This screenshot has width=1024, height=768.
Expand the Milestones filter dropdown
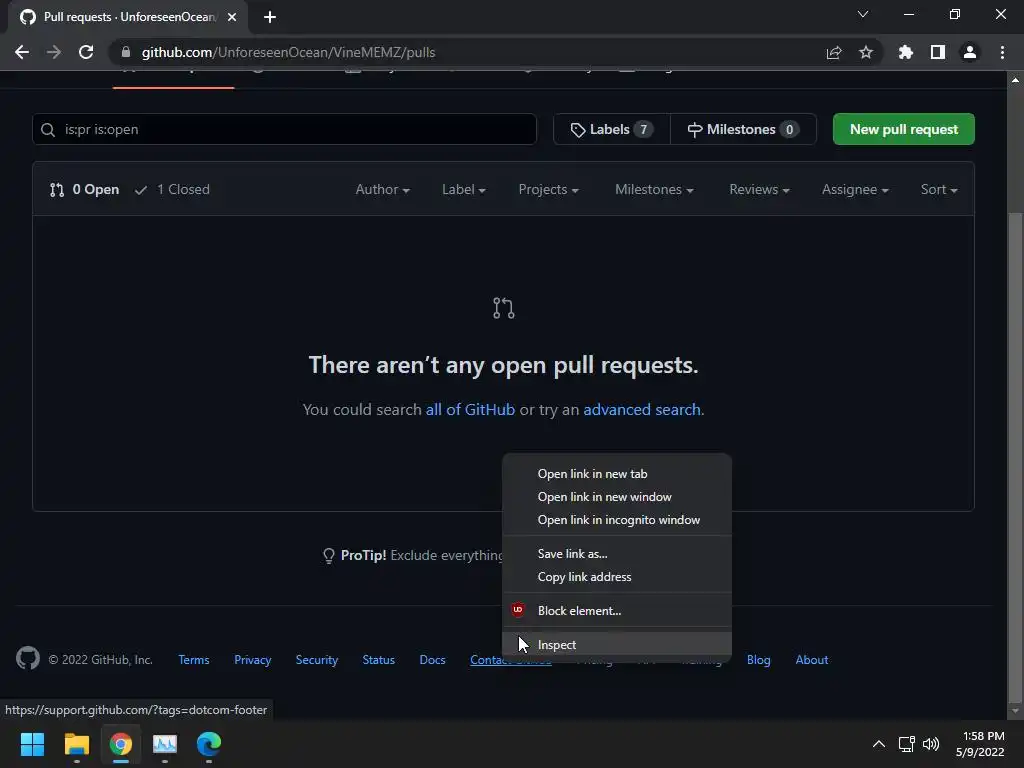click(654, 189)
